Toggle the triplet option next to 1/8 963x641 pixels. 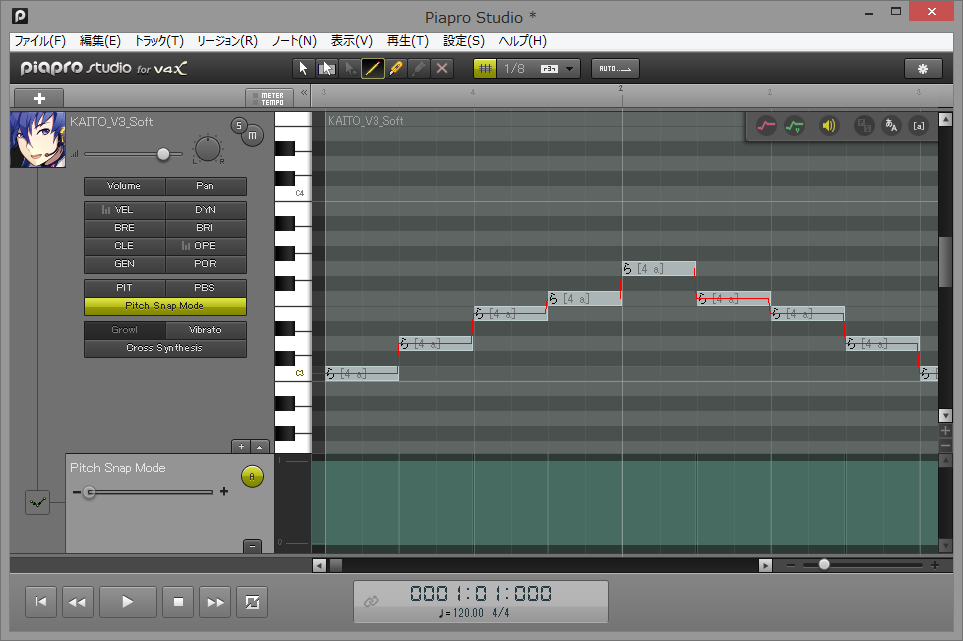549,69
